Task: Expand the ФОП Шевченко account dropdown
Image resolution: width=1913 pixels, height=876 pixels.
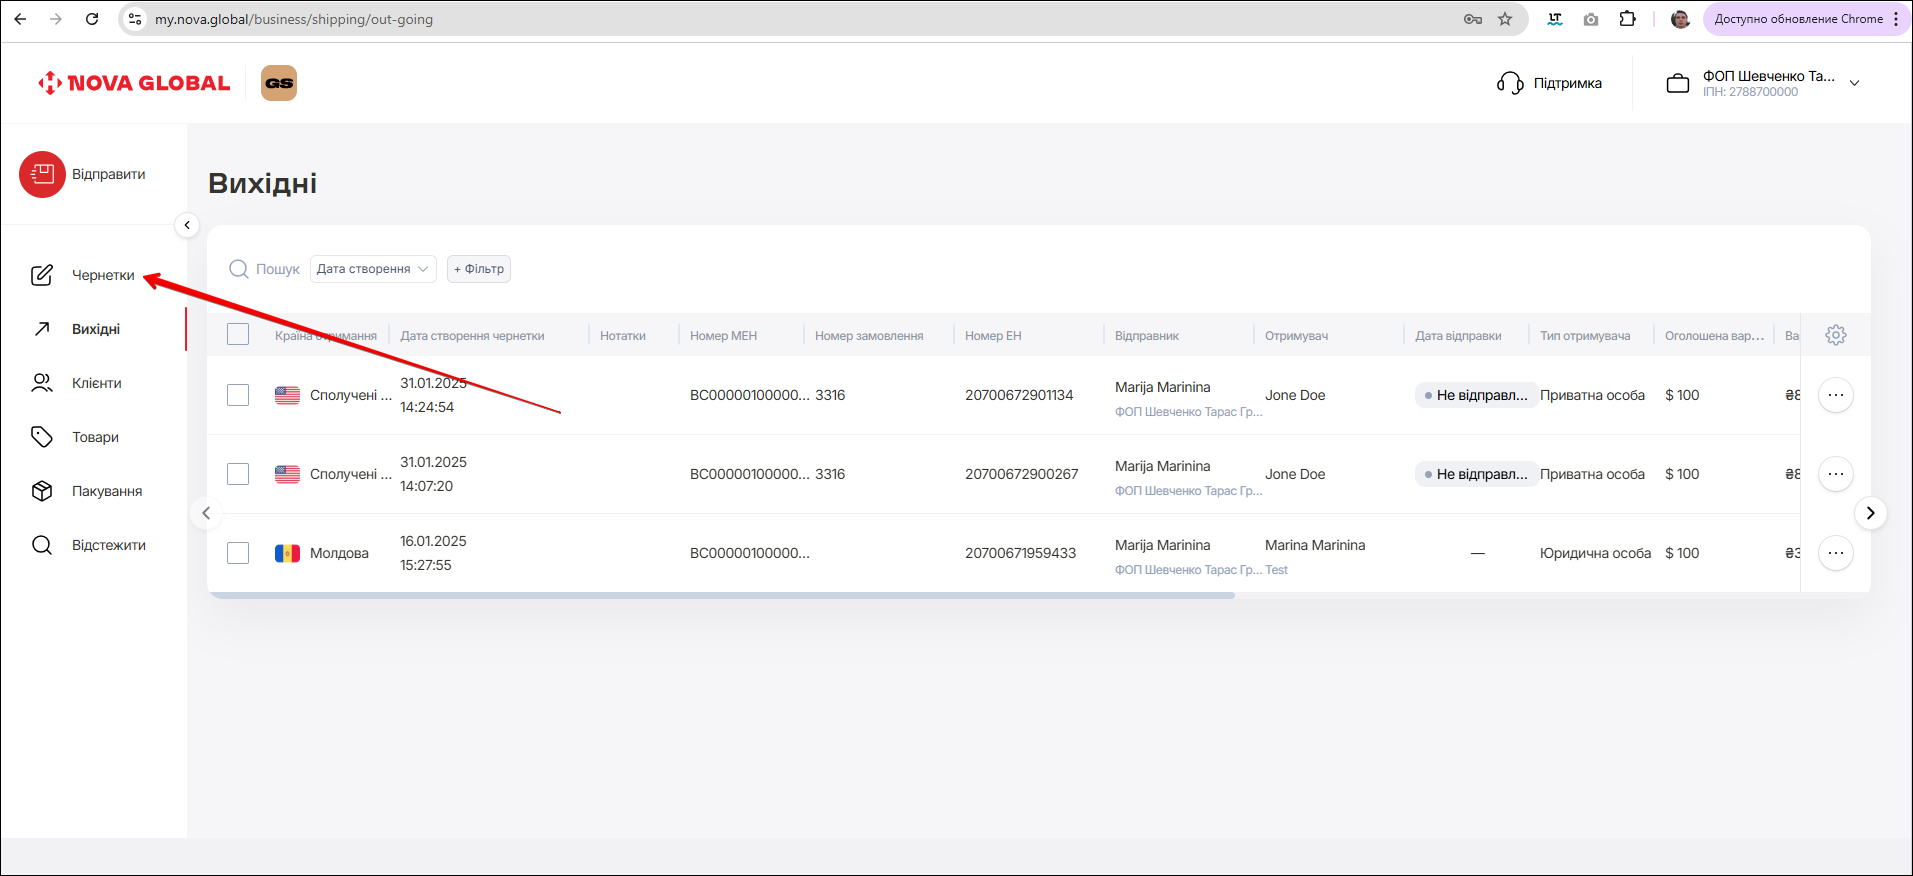Action: [1854, 83]
